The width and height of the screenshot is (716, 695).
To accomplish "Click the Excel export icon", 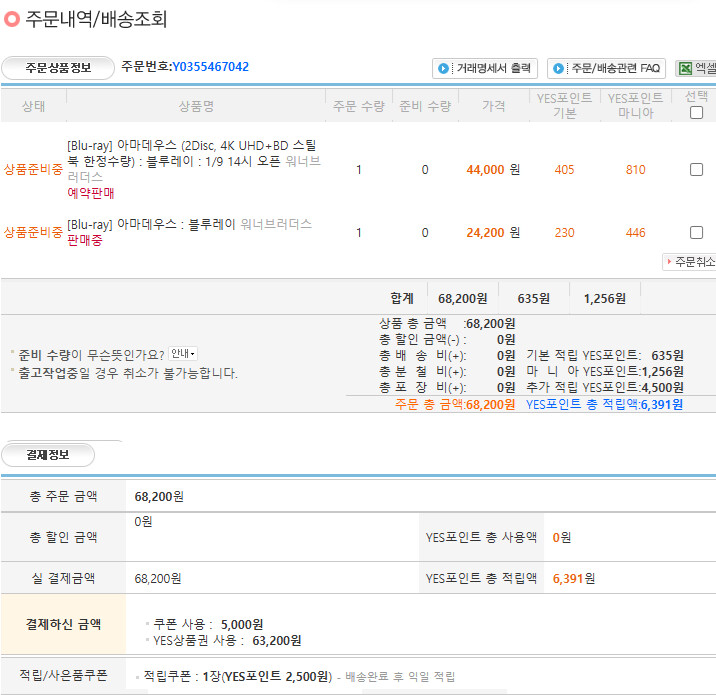I will click(685, 69).
